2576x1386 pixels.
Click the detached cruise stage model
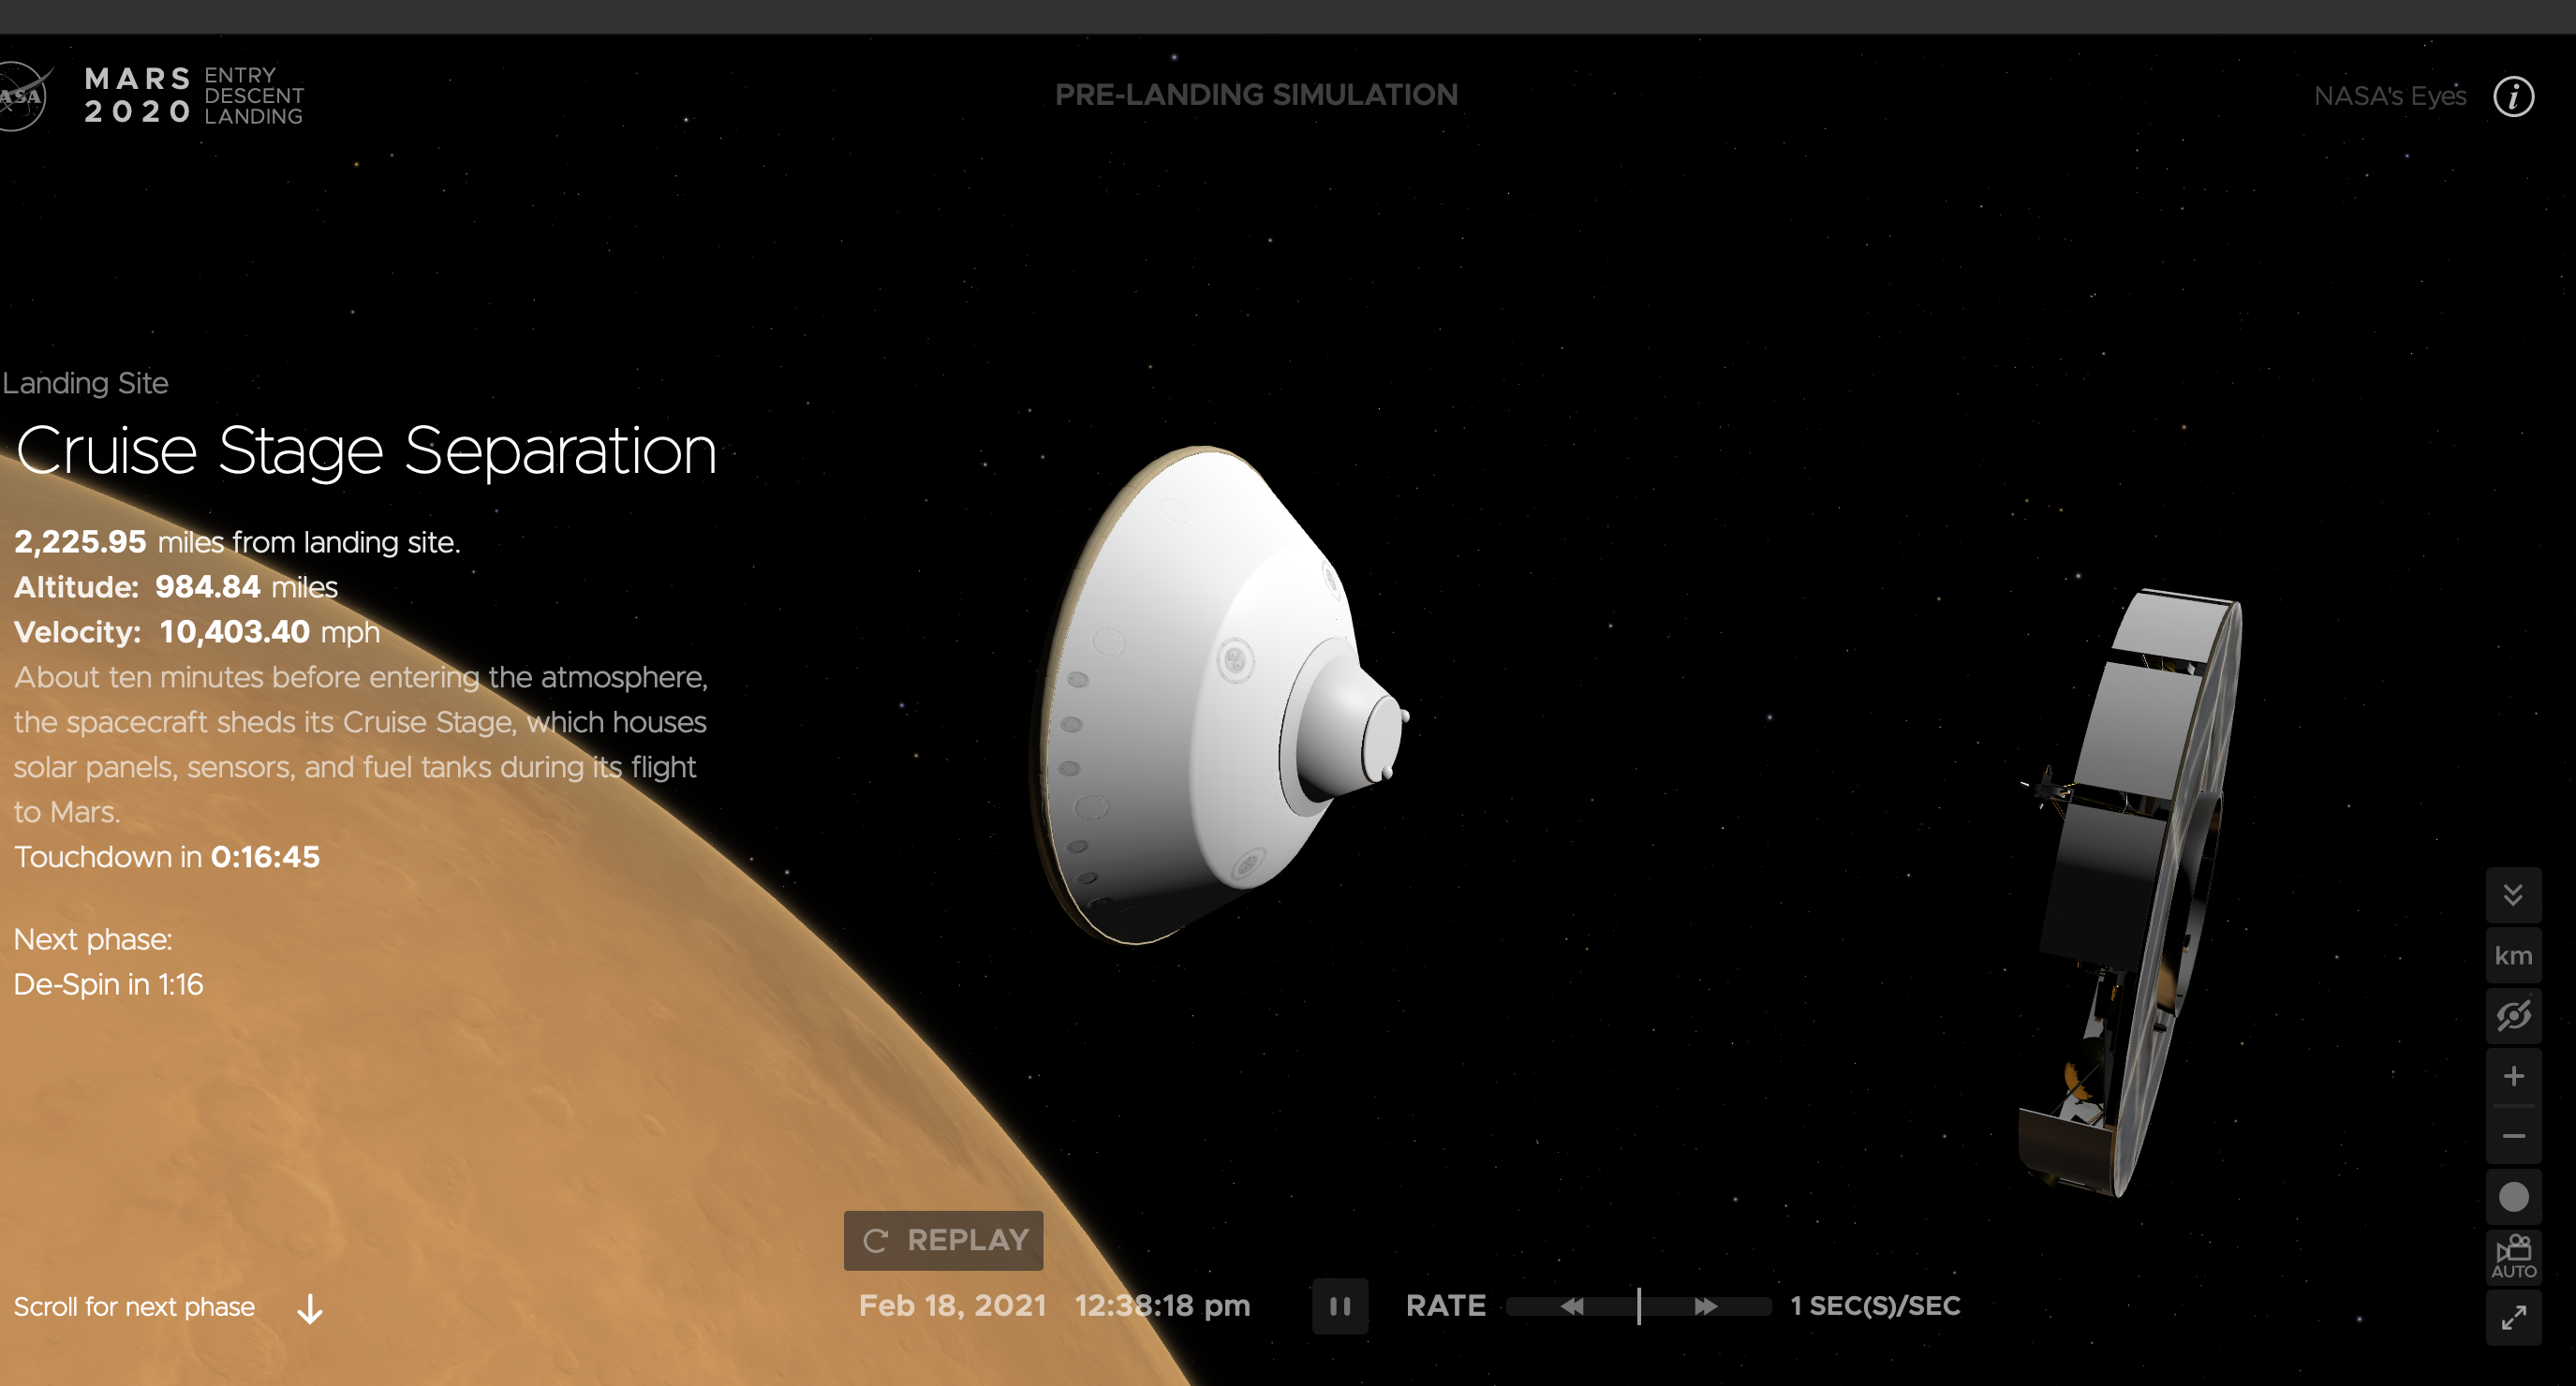pyautogui.click(x=2130, y=895)
